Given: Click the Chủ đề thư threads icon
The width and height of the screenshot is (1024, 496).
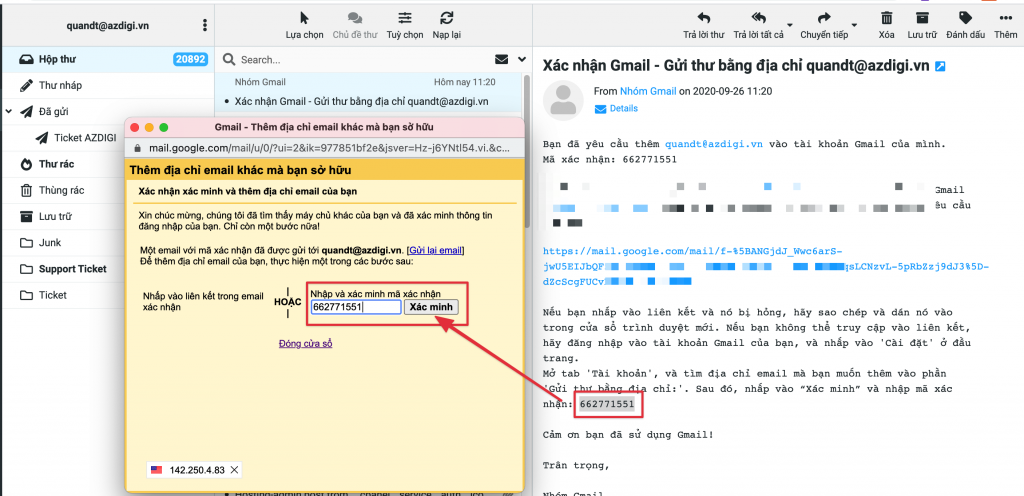Looking at the screenshot, I should click(x=355, y=25).
